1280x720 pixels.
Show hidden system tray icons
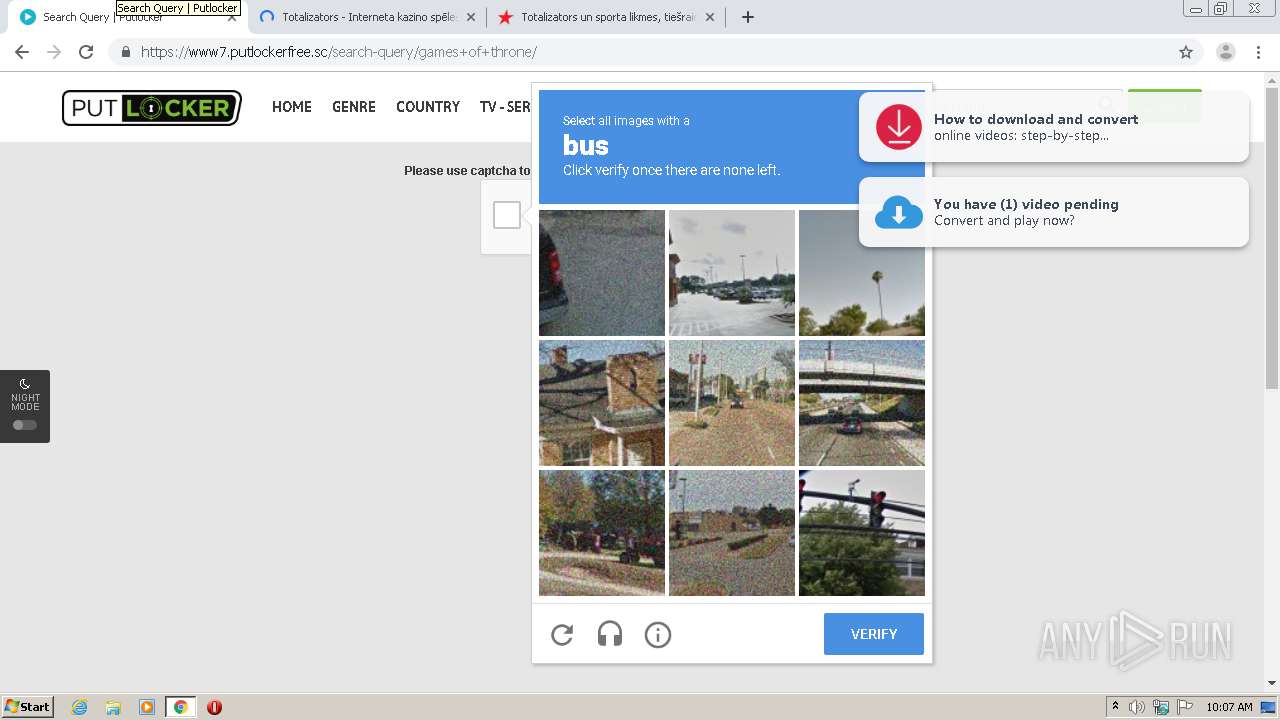[x=1115, y=707]
